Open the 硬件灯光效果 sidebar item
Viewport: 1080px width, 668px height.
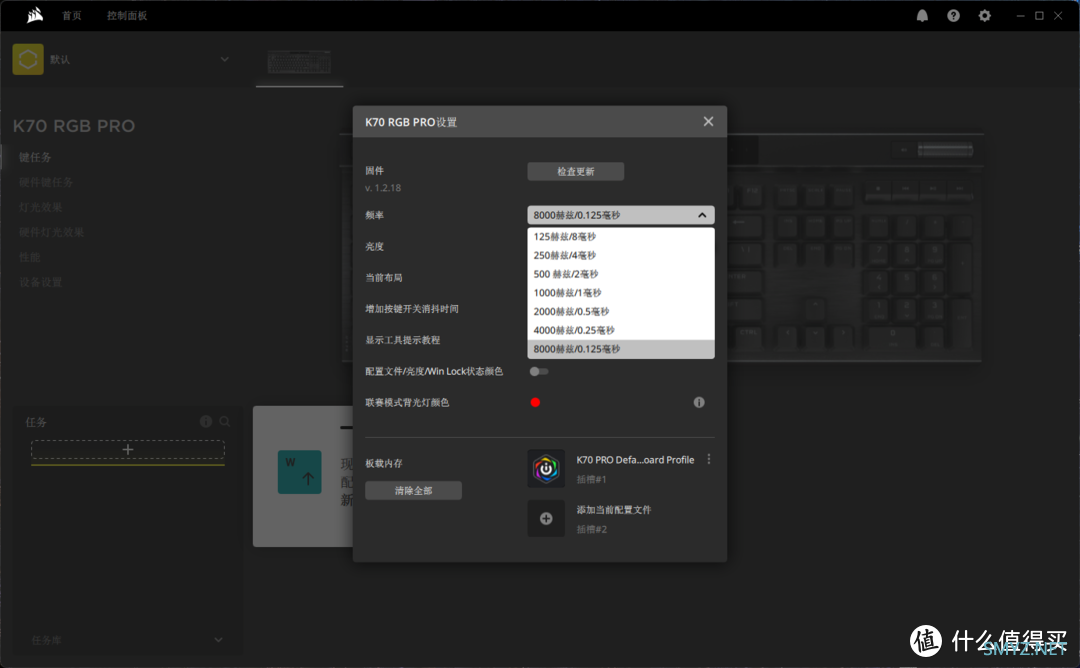pyautogui.click(x=51, y=231)
